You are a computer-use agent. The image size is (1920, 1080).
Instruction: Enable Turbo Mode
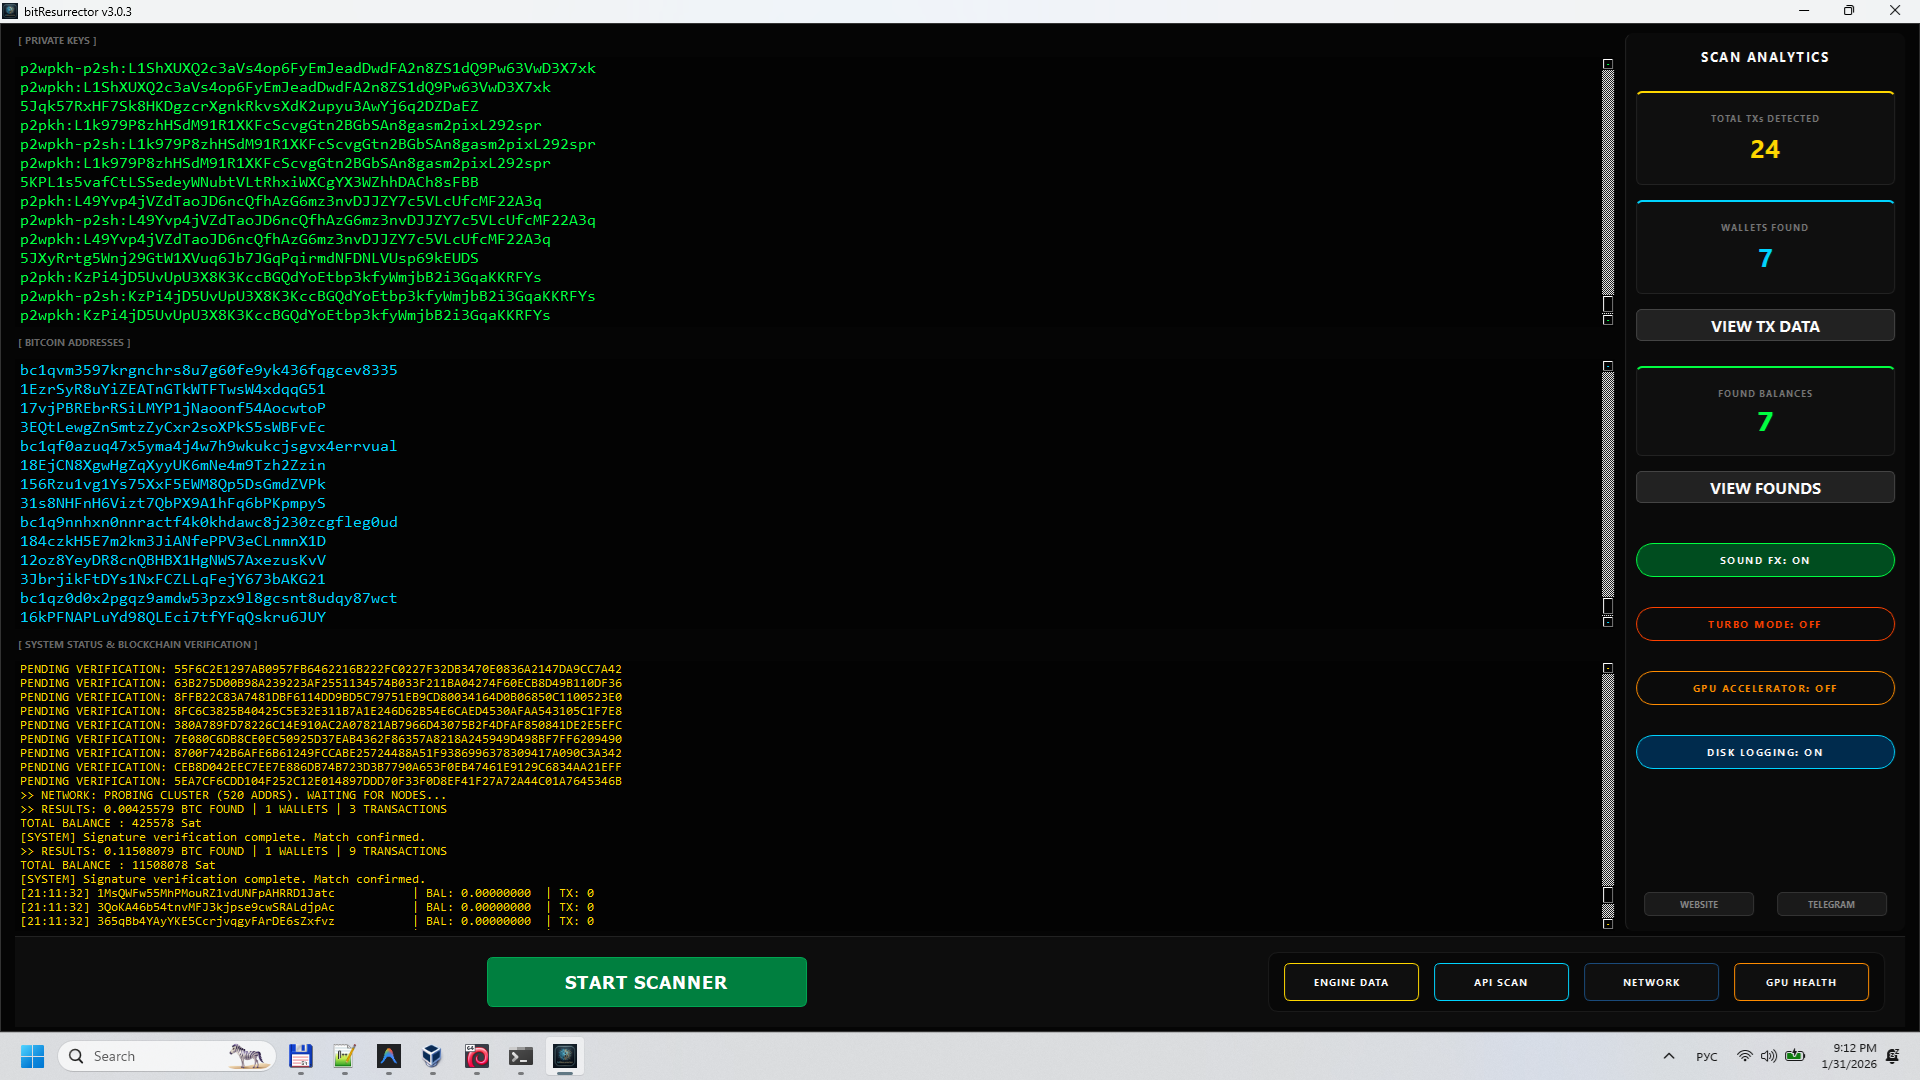tap(1764, 623)
